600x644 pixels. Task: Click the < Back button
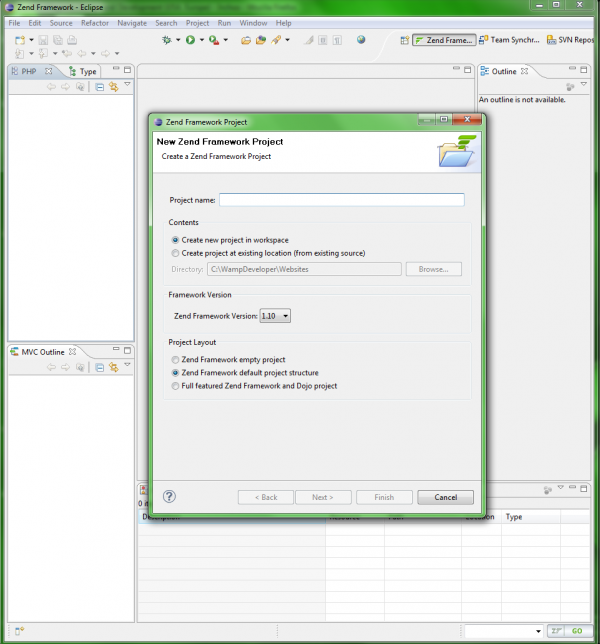266,497
